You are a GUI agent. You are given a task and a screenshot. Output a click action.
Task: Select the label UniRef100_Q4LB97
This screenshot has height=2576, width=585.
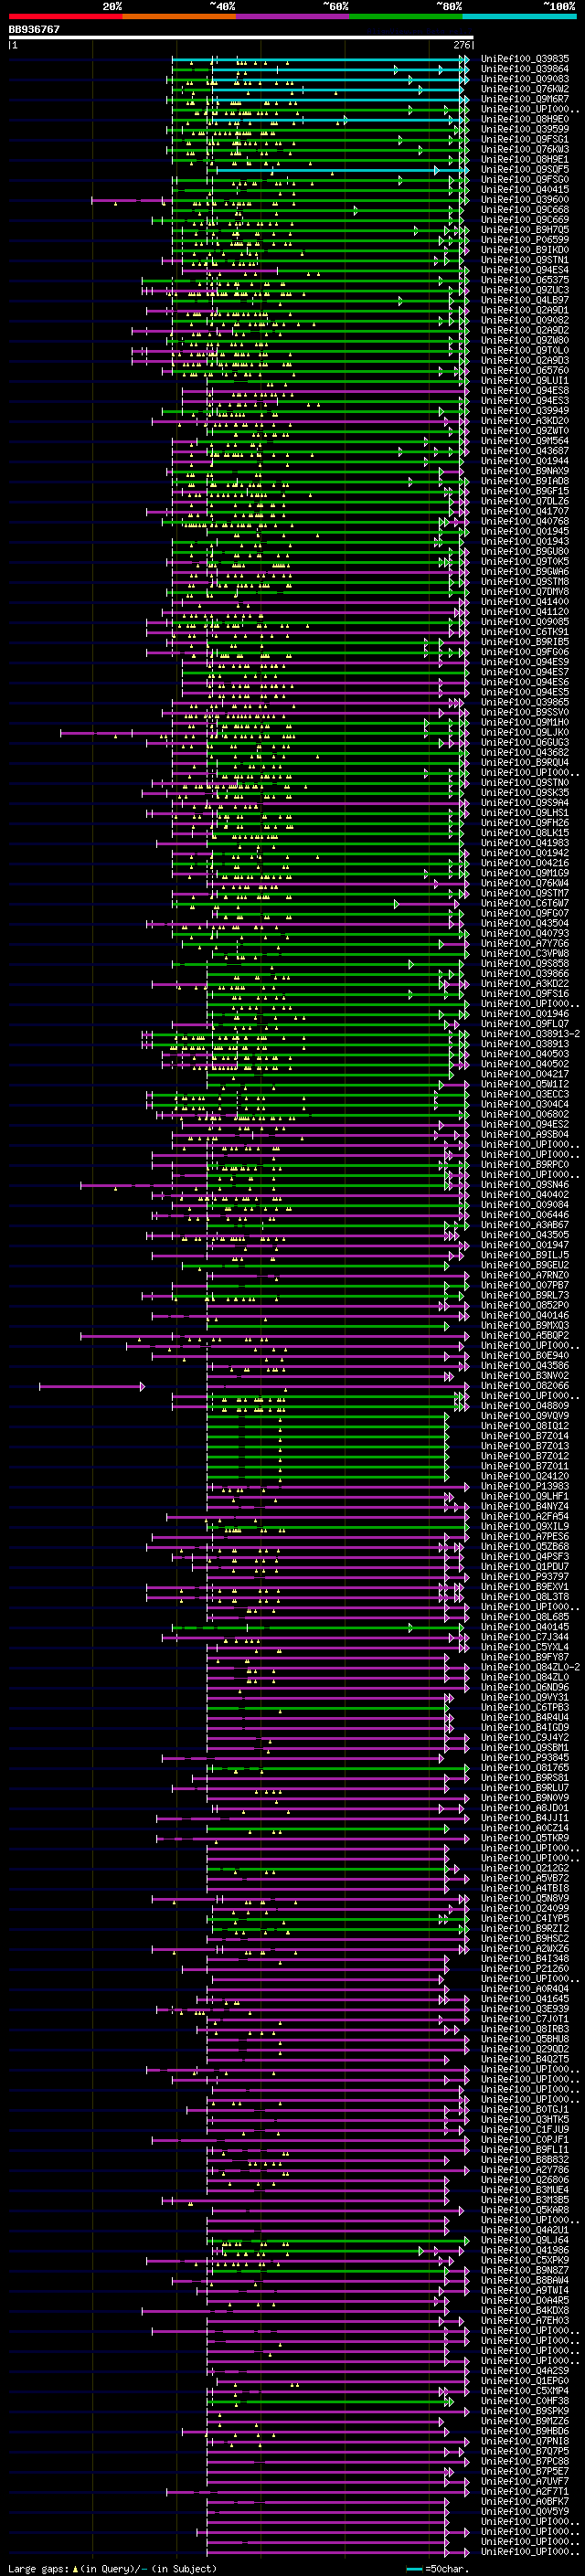tap(525, 300)
